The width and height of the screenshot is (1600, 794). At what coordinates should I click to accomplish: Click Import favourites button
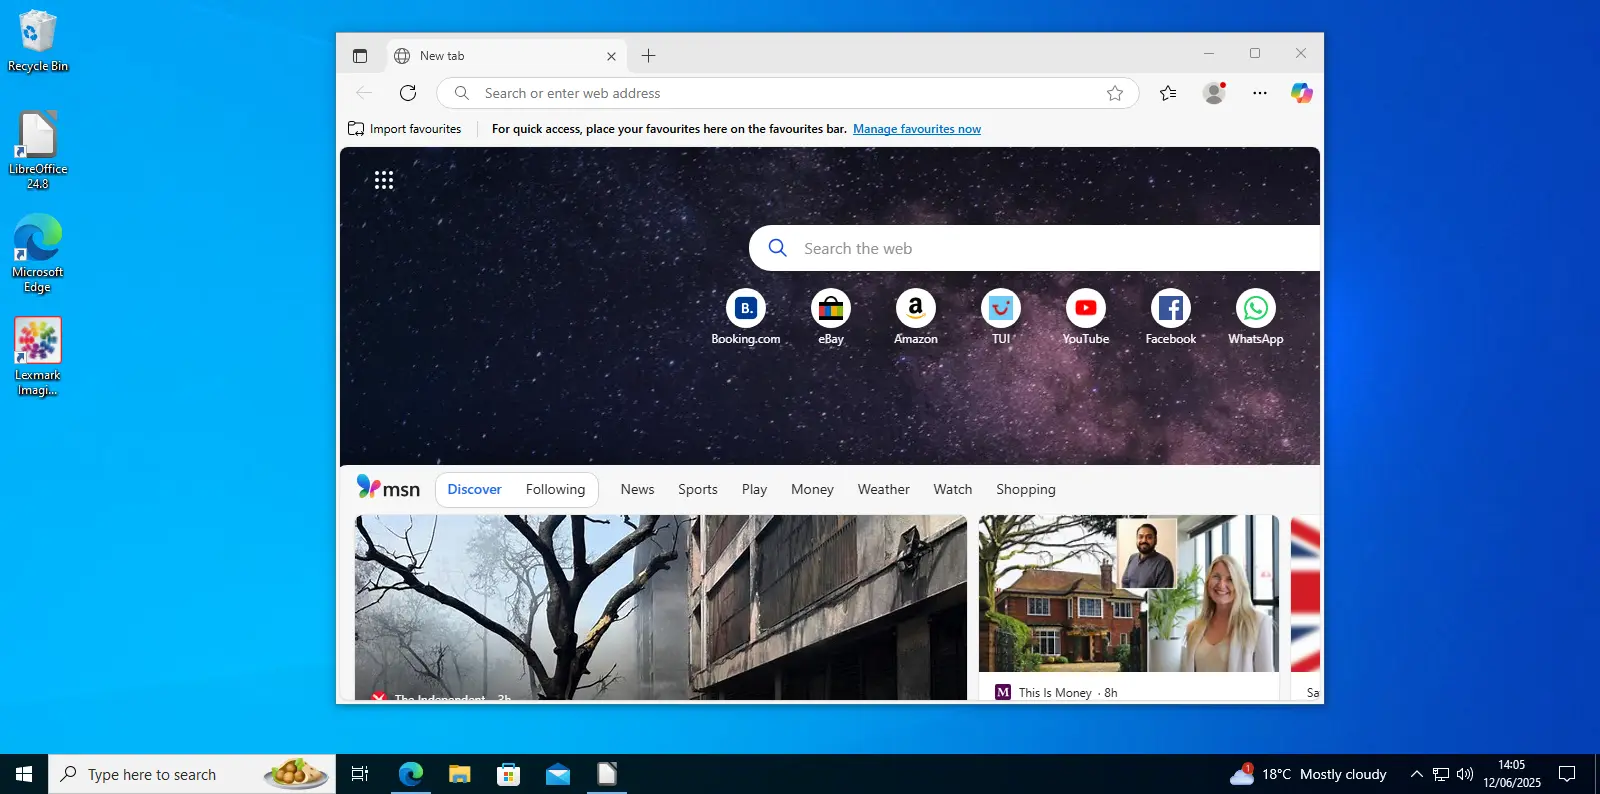[405, 129]
